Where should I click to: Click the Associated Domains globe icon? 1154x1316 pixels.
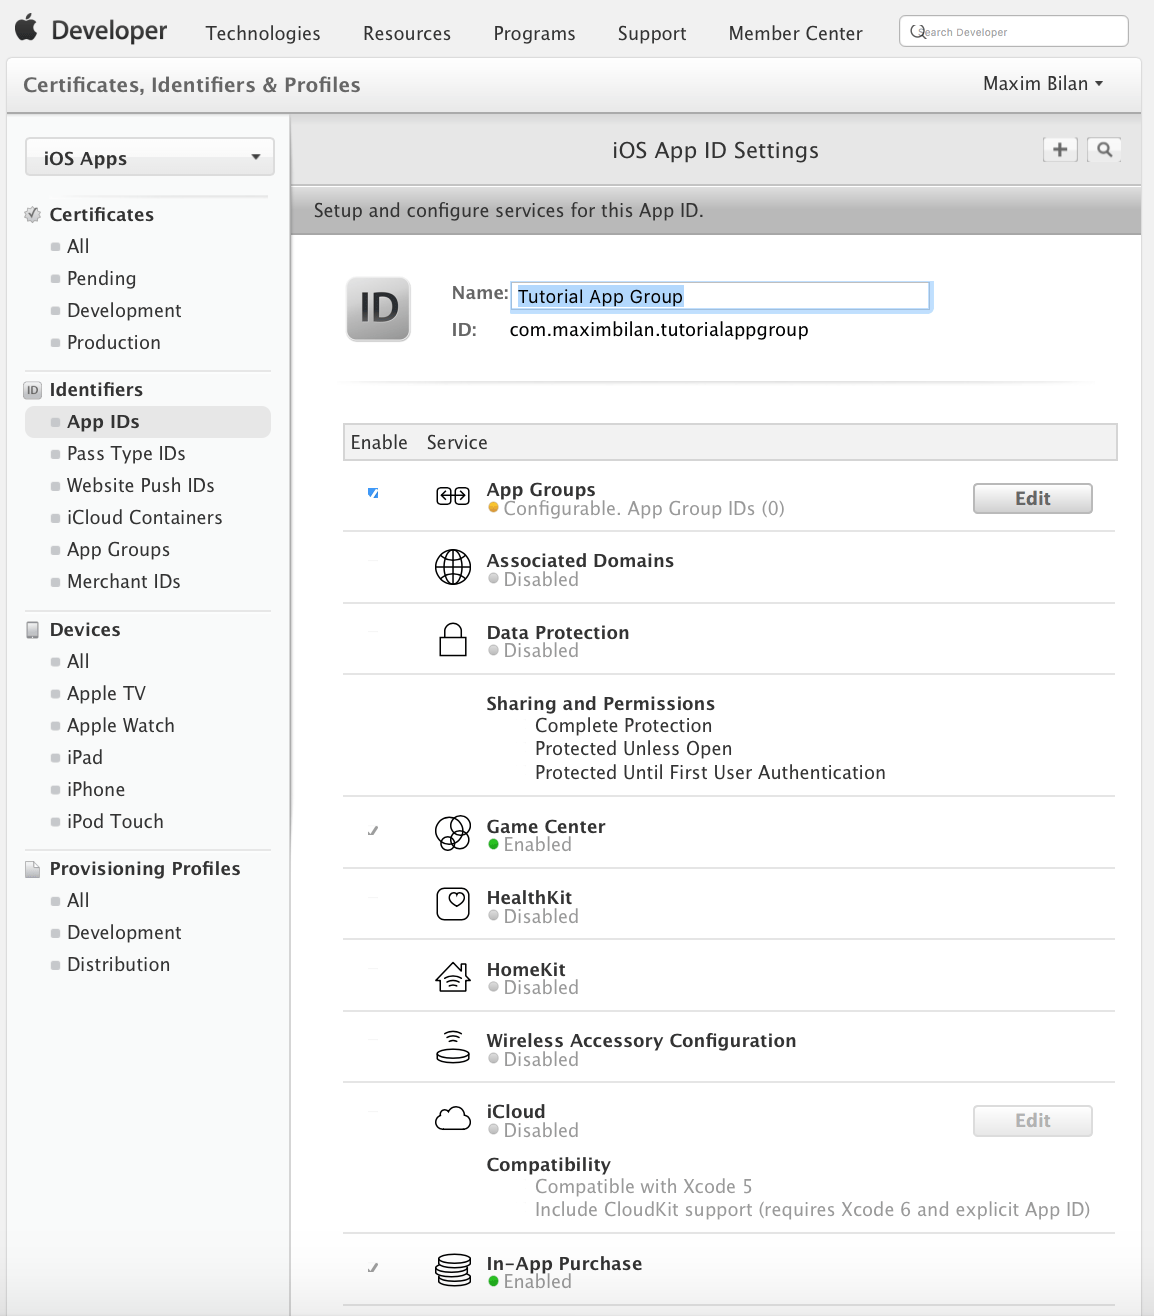[452, 567]
